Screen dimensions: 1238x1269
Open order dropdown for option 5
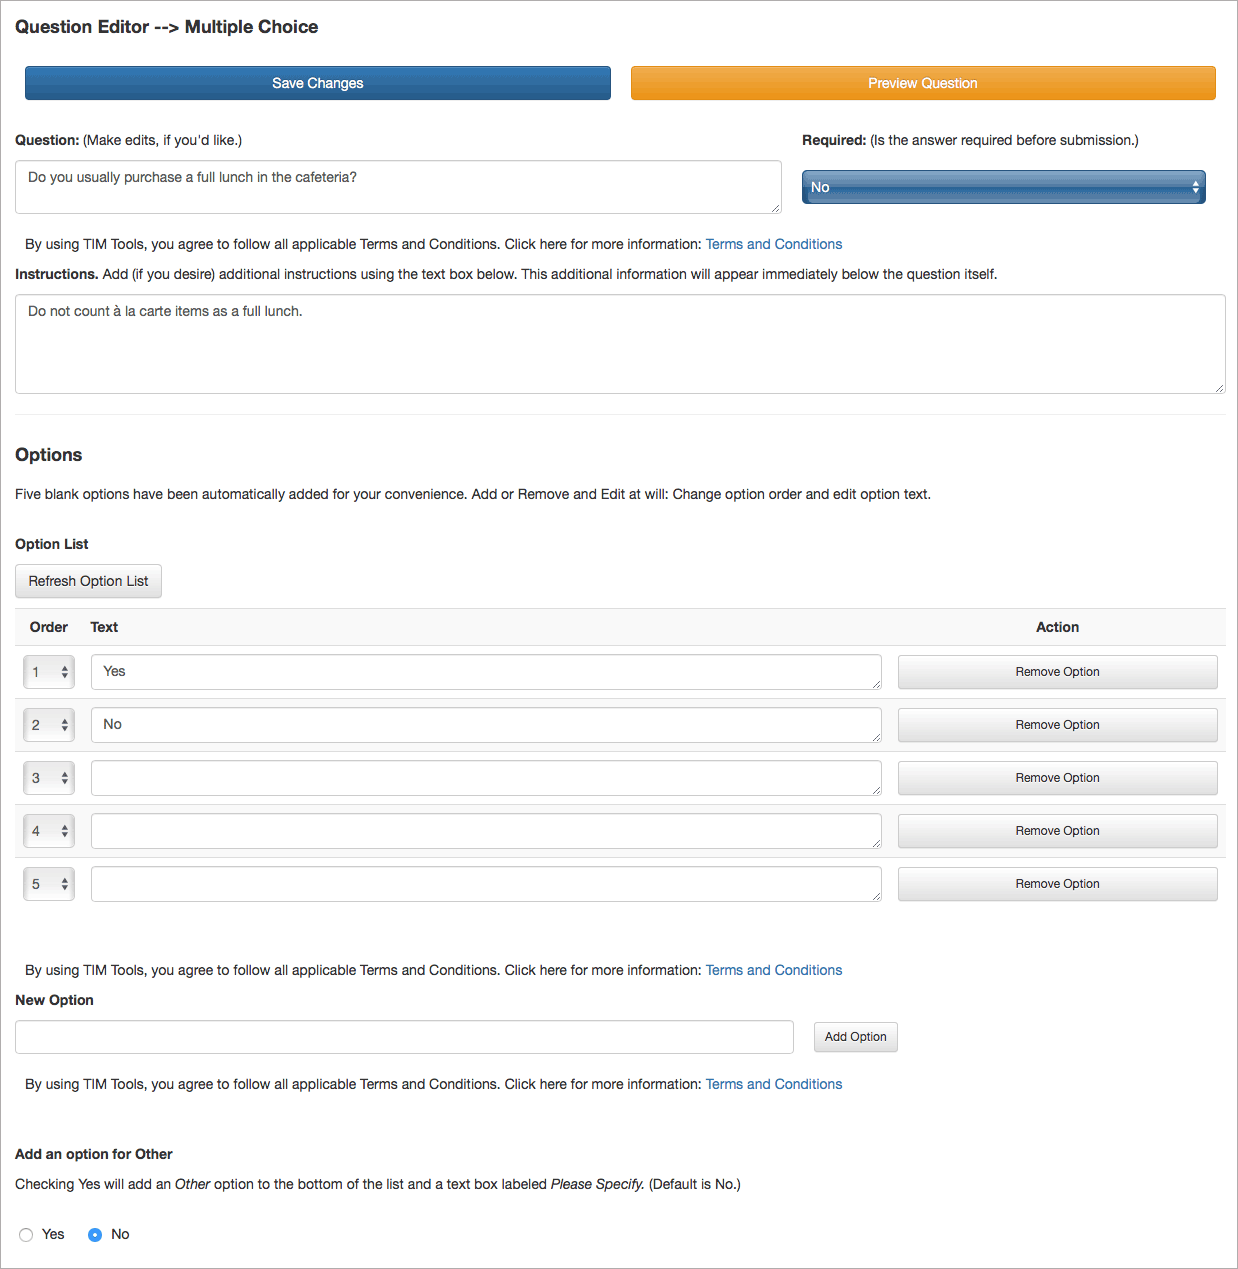(x=49, y=884)
